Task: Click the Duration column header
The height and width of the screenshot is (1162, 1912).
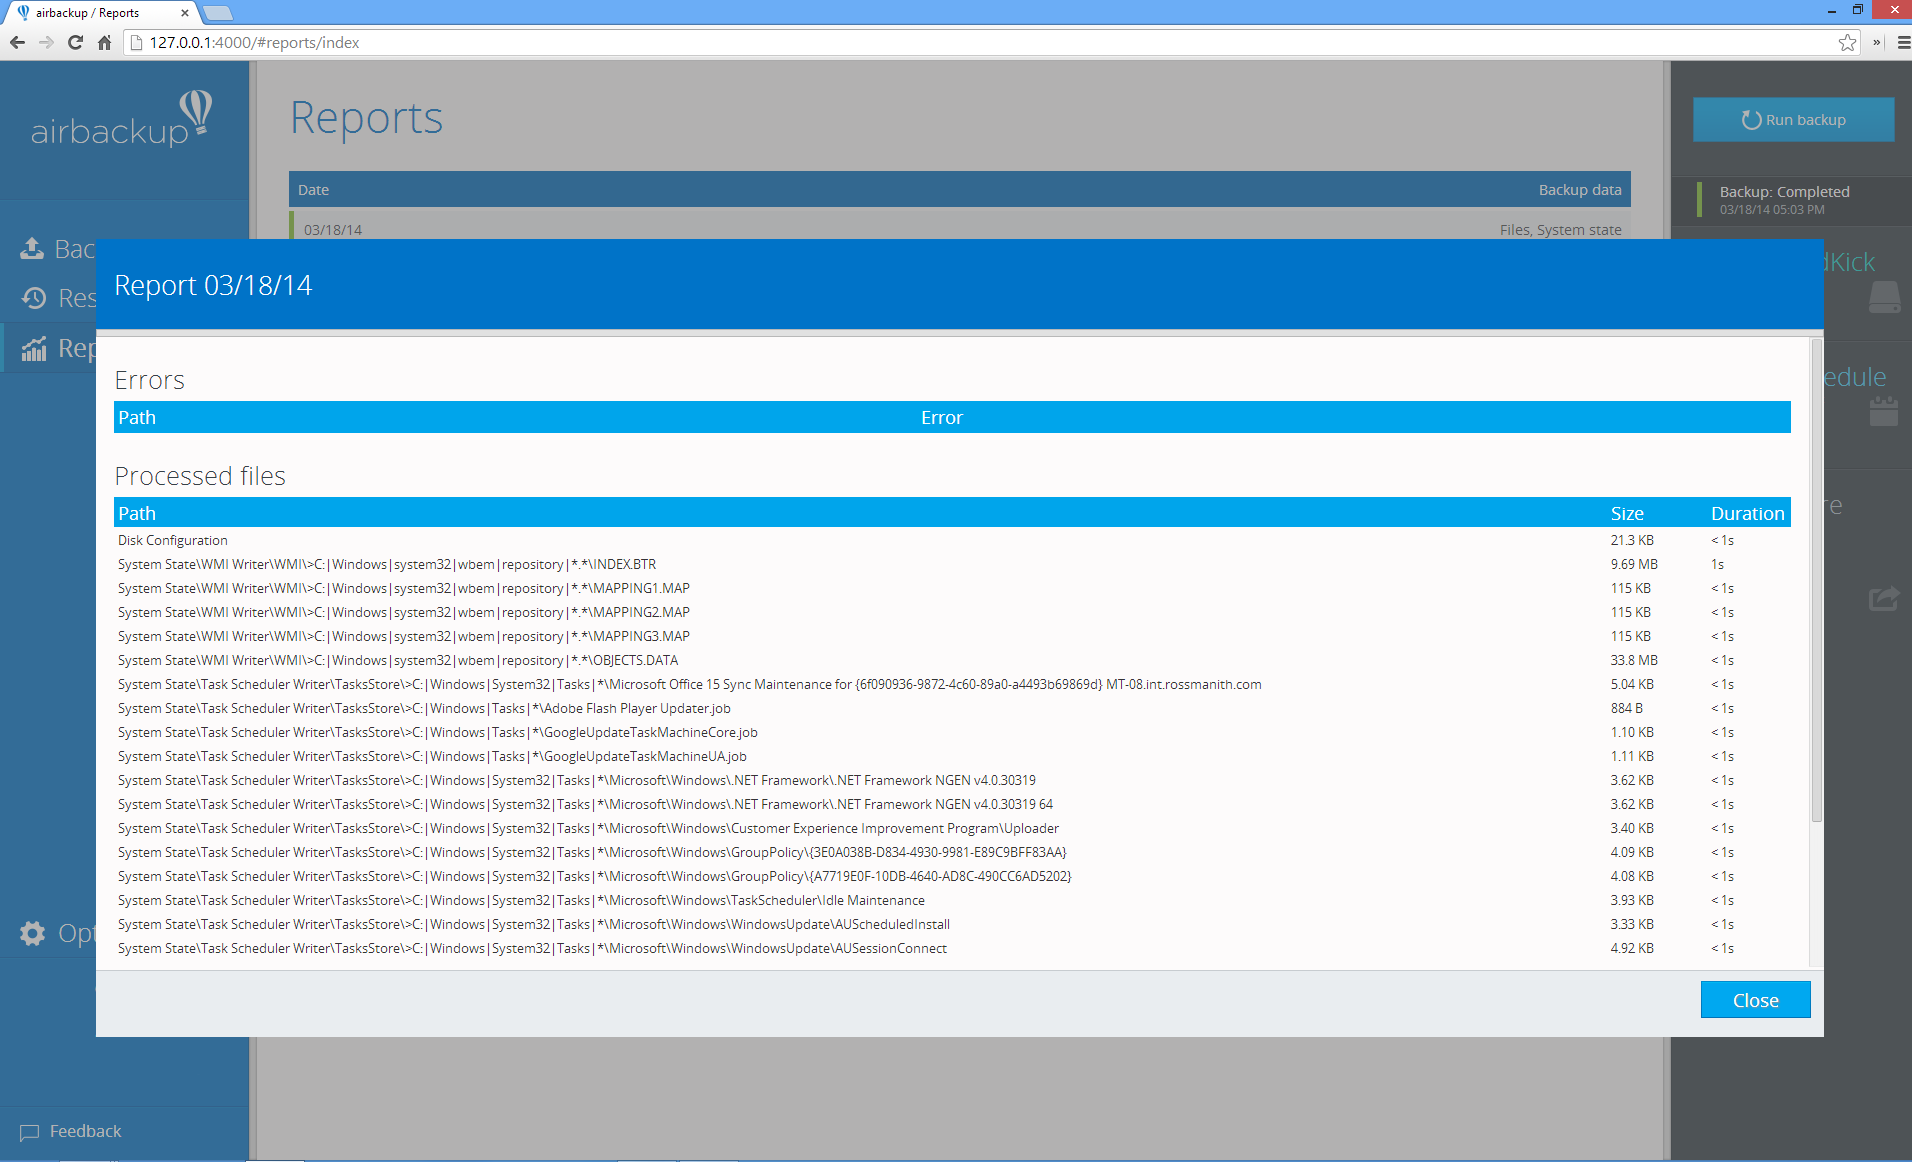Action: (x=1747, y=513)
